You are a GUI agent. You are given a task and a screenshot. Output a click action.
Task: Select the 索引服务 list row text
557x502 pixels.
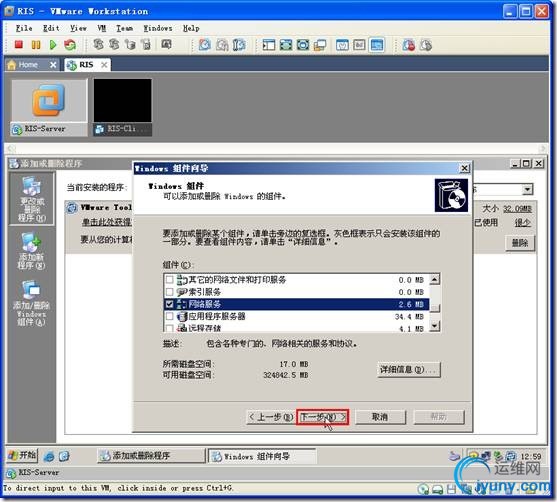point(204,292)
